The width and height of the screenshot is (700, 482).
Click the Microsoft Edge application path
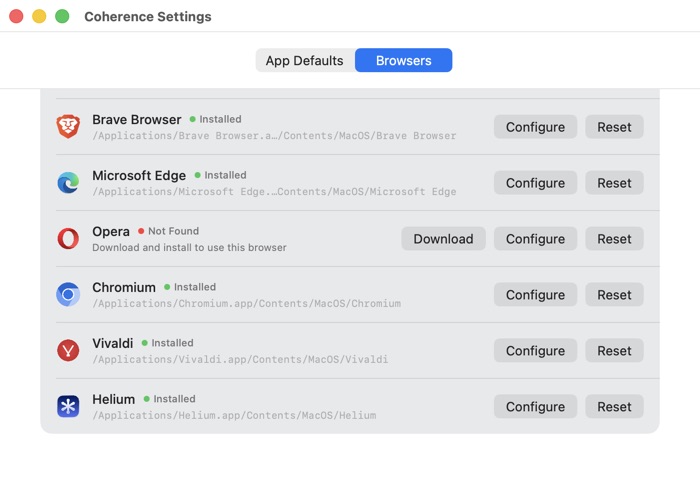click(274, 191)
